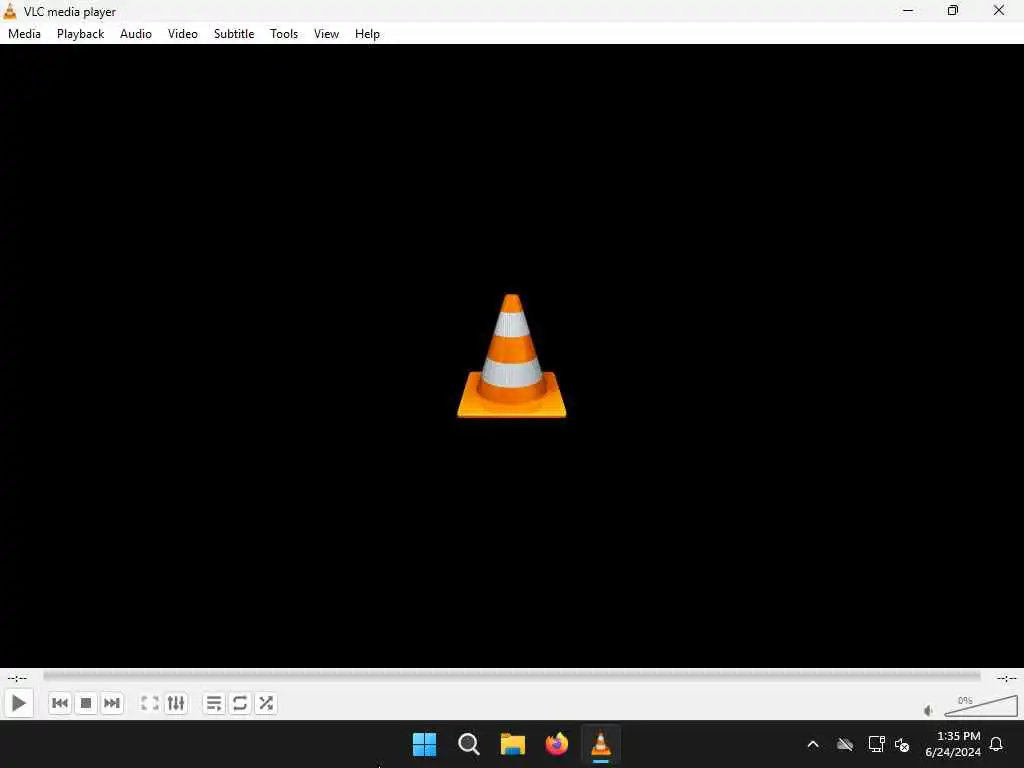The width and height of the screenshot is (1024, 768).
Task: Minimize the VLC window
Action: (908, 10)
